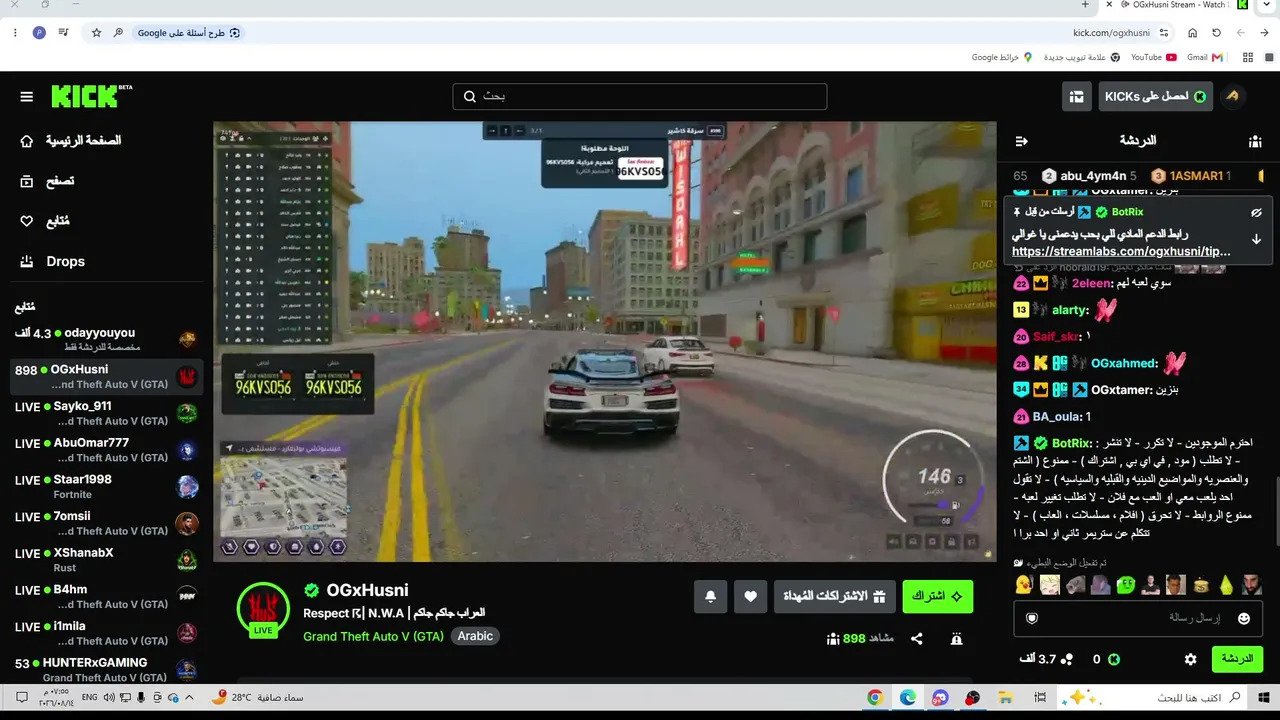Click OGxahmed username in chat

point(1124,364)
